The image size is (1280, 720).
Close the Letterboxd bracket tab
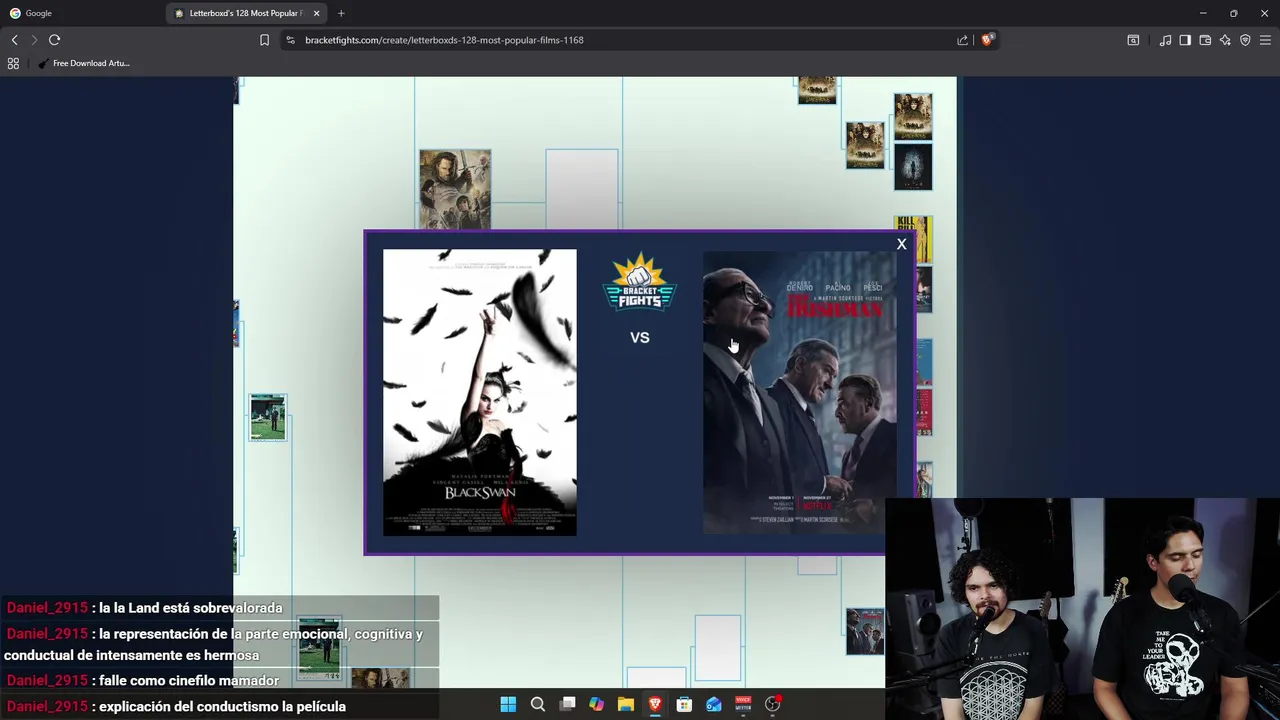click(317, 13)
